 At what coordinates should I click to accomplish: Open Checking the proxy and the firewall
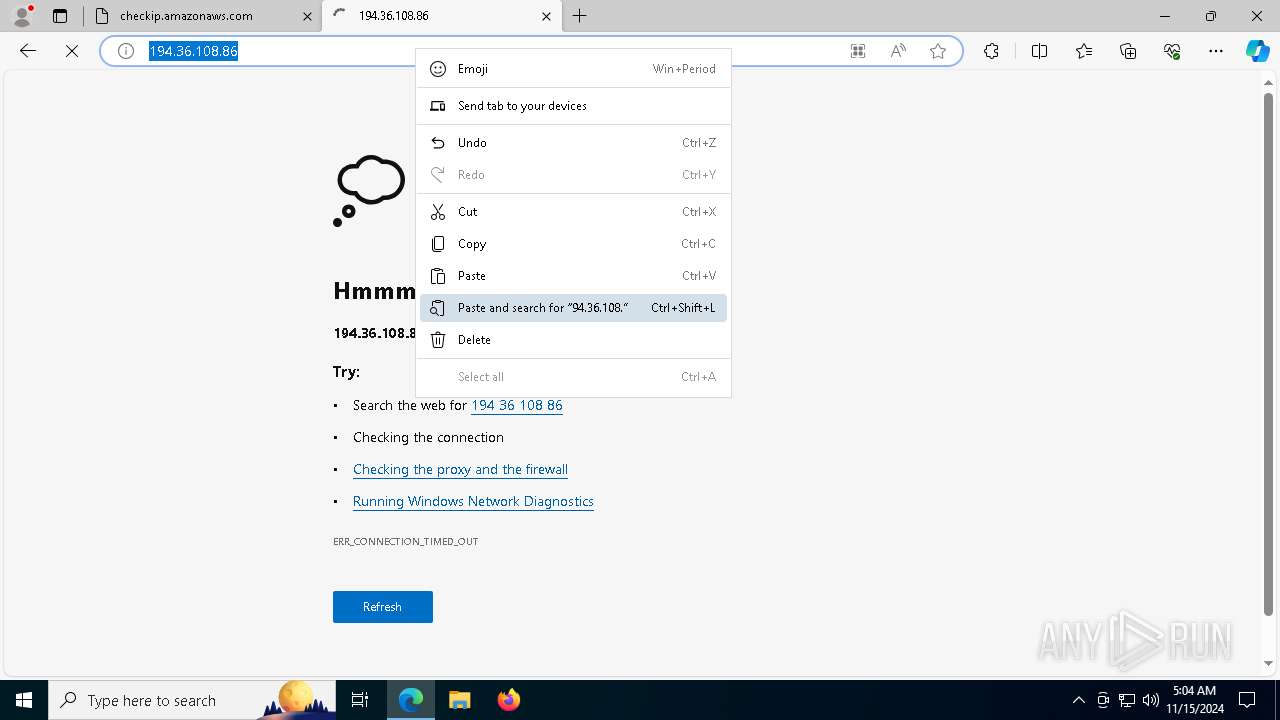[460, 469]
